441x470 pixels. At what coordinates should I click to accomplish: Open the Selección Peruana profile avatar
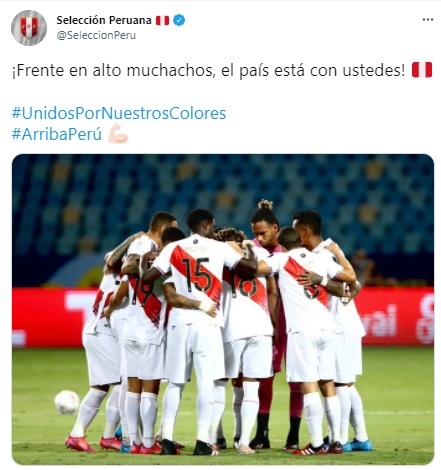(29, 28)
